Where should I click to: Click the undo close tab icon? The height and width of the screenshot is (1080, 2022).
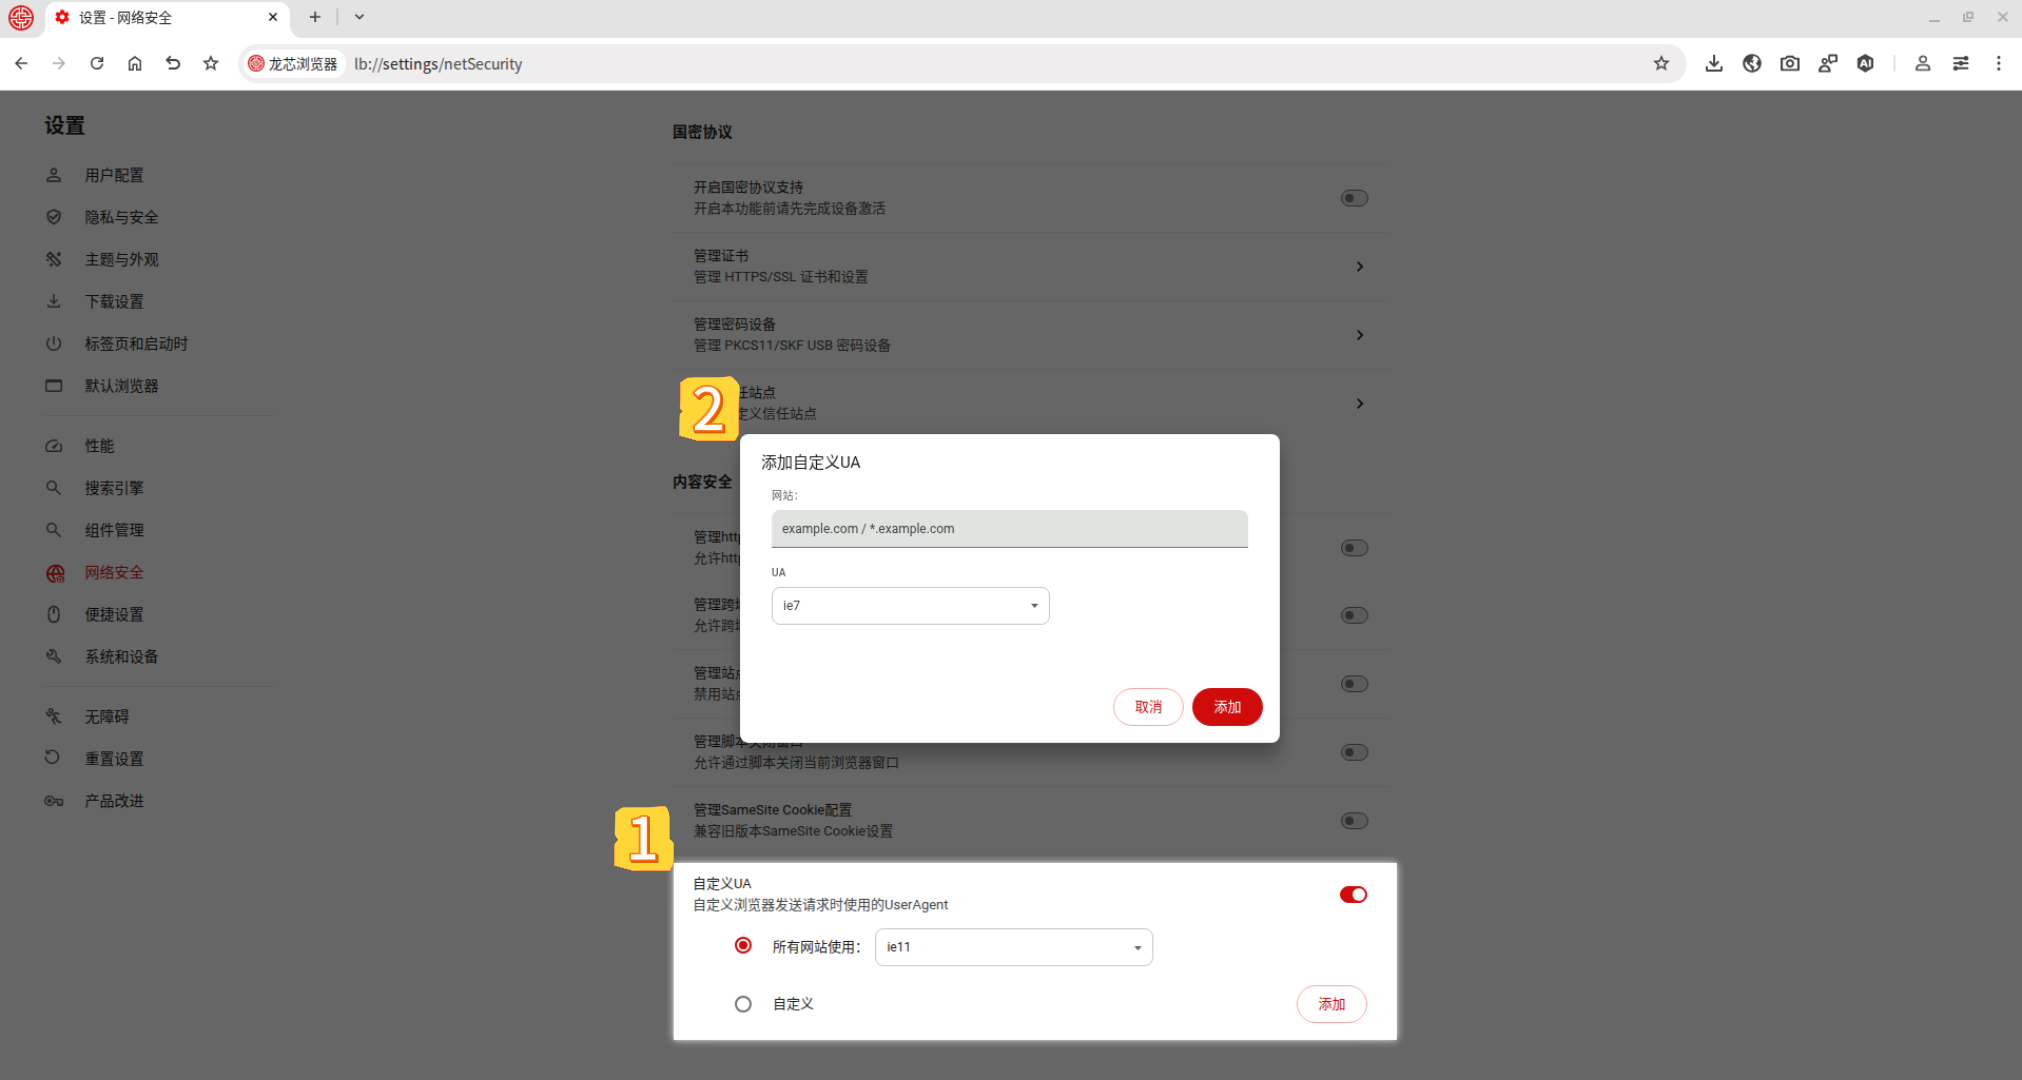pos(173,64)
